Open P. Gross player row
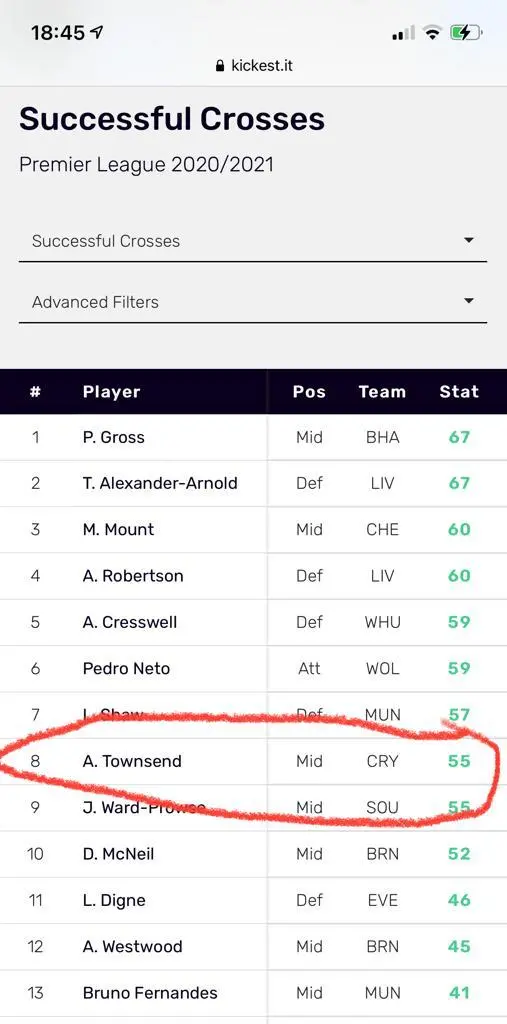 [254, 437]
